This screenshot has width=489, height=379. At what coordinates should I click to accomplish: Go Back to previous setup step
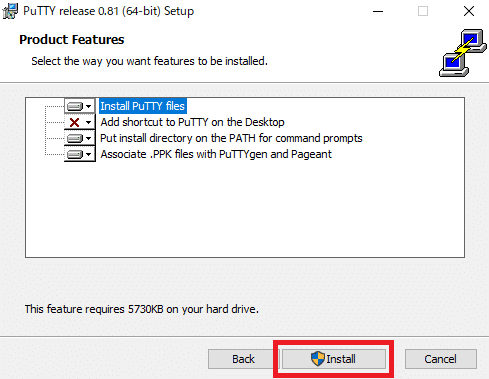243,359
